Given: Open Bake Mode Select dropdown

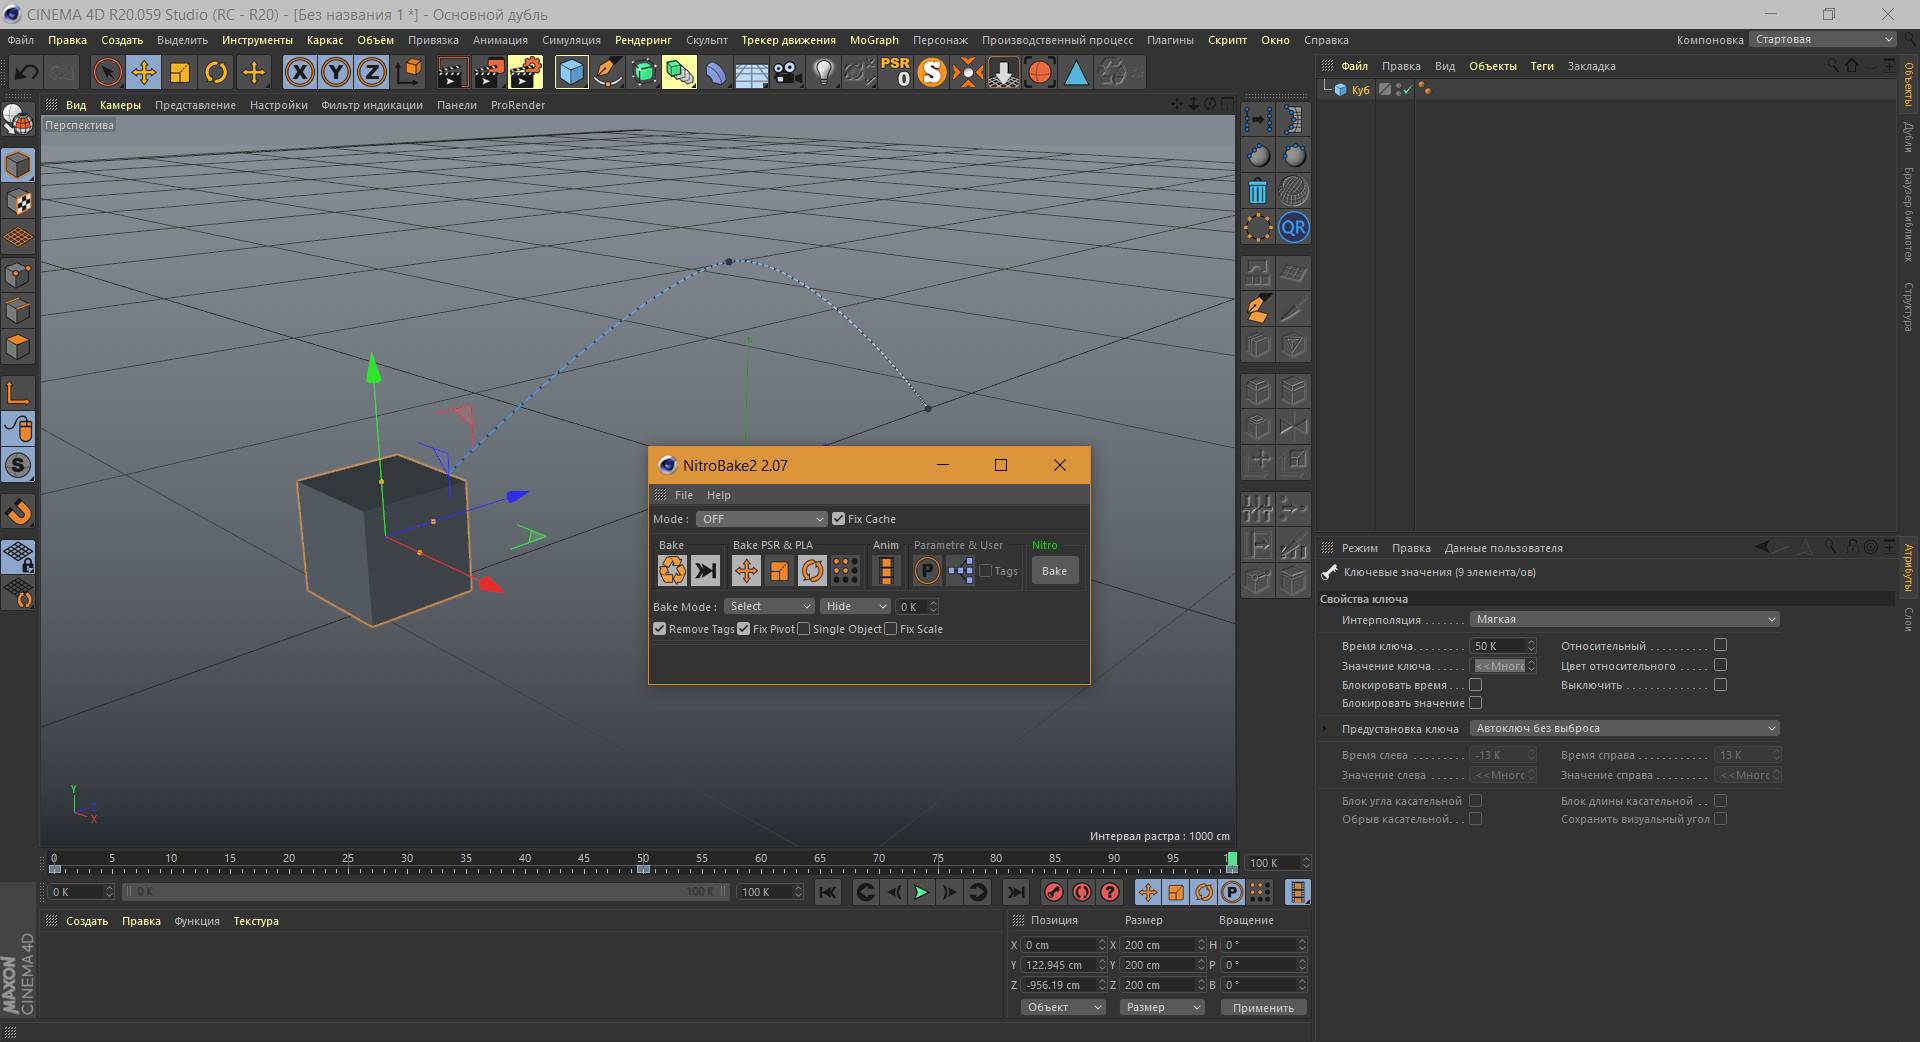Looking at the screenshot, I should (x=768, y=607).
